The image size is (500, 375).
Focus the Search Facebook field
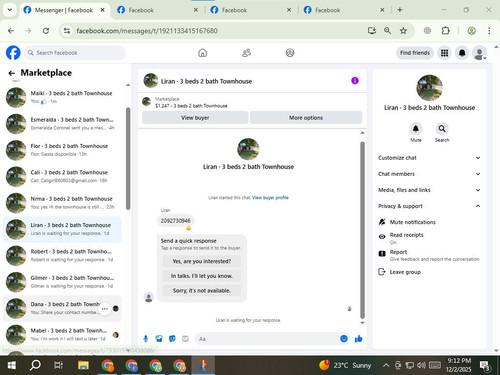coord(75,53)
